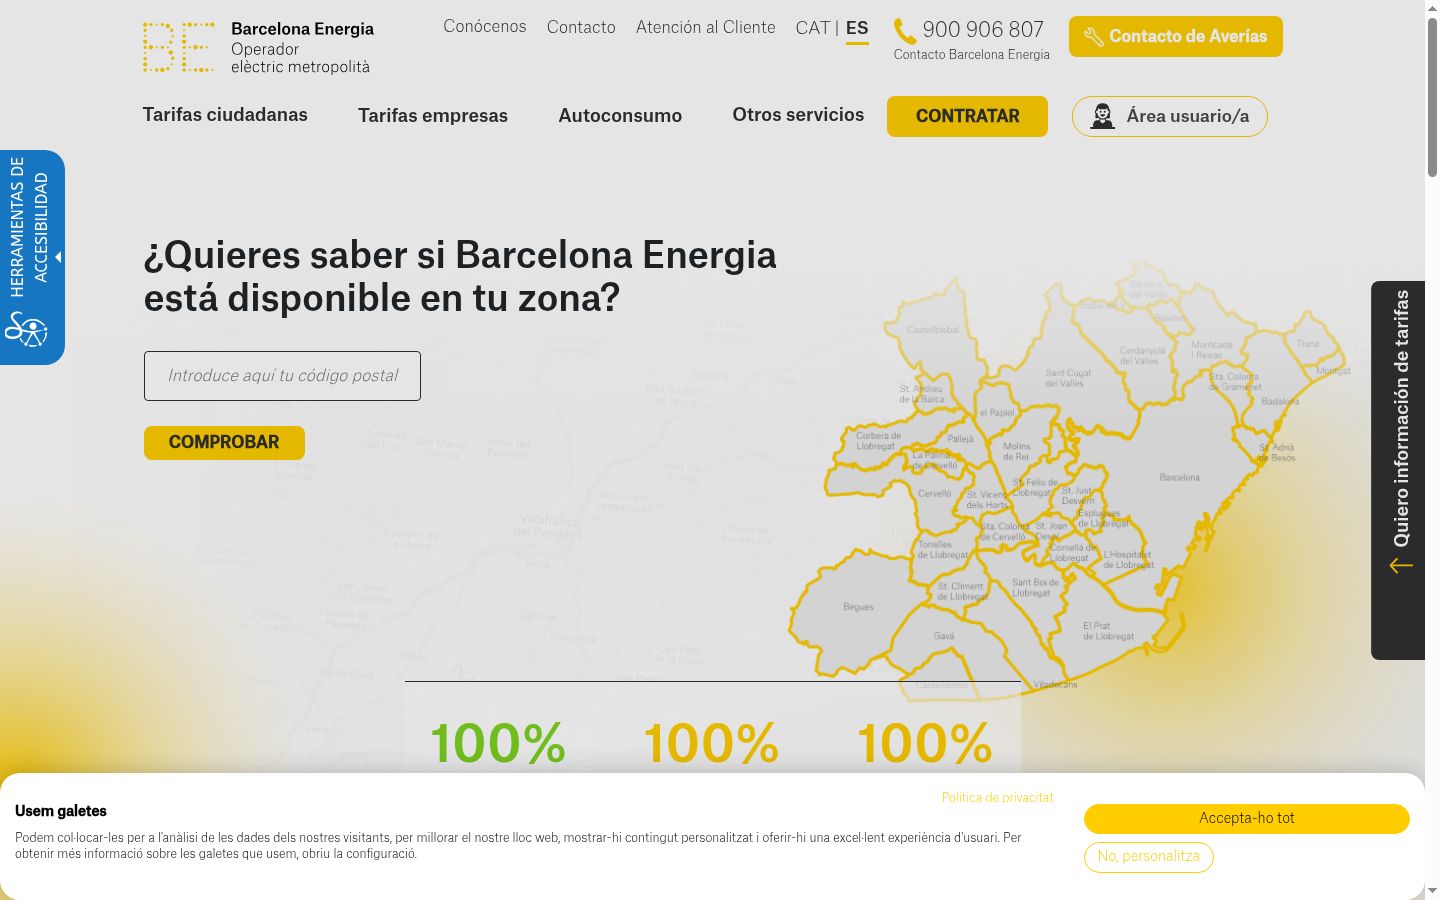Open the Contacto link
Viewport: 1440px width, 900px height.
point(581,27)
